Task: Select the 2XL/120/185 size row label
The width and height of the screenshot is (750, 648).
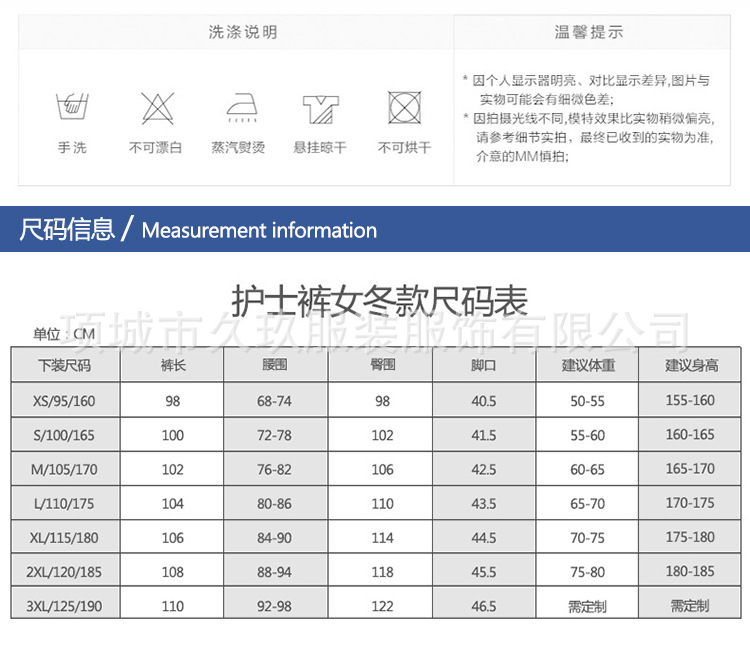Action: point(64,572)
